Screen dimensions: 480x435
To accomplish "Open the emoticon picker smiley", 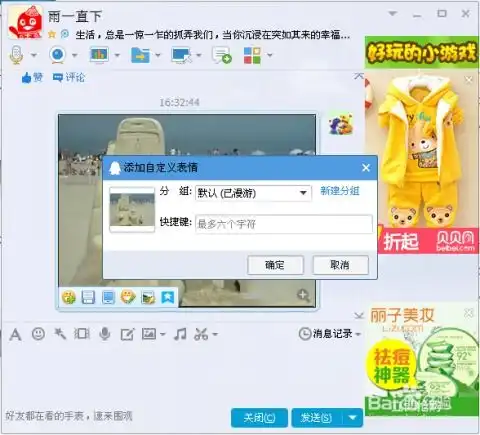I will coord(38,334).
